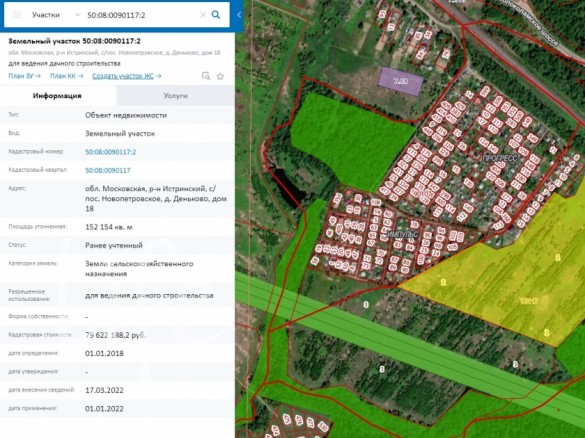
Task: Click the find-on-map icon beside star
Action: 206,76
